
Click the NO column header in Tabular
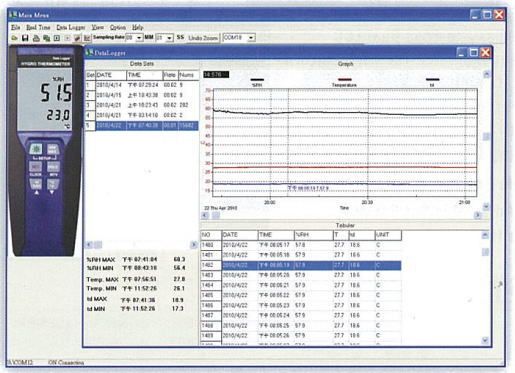pyautogui.click(x=211, y=235)
